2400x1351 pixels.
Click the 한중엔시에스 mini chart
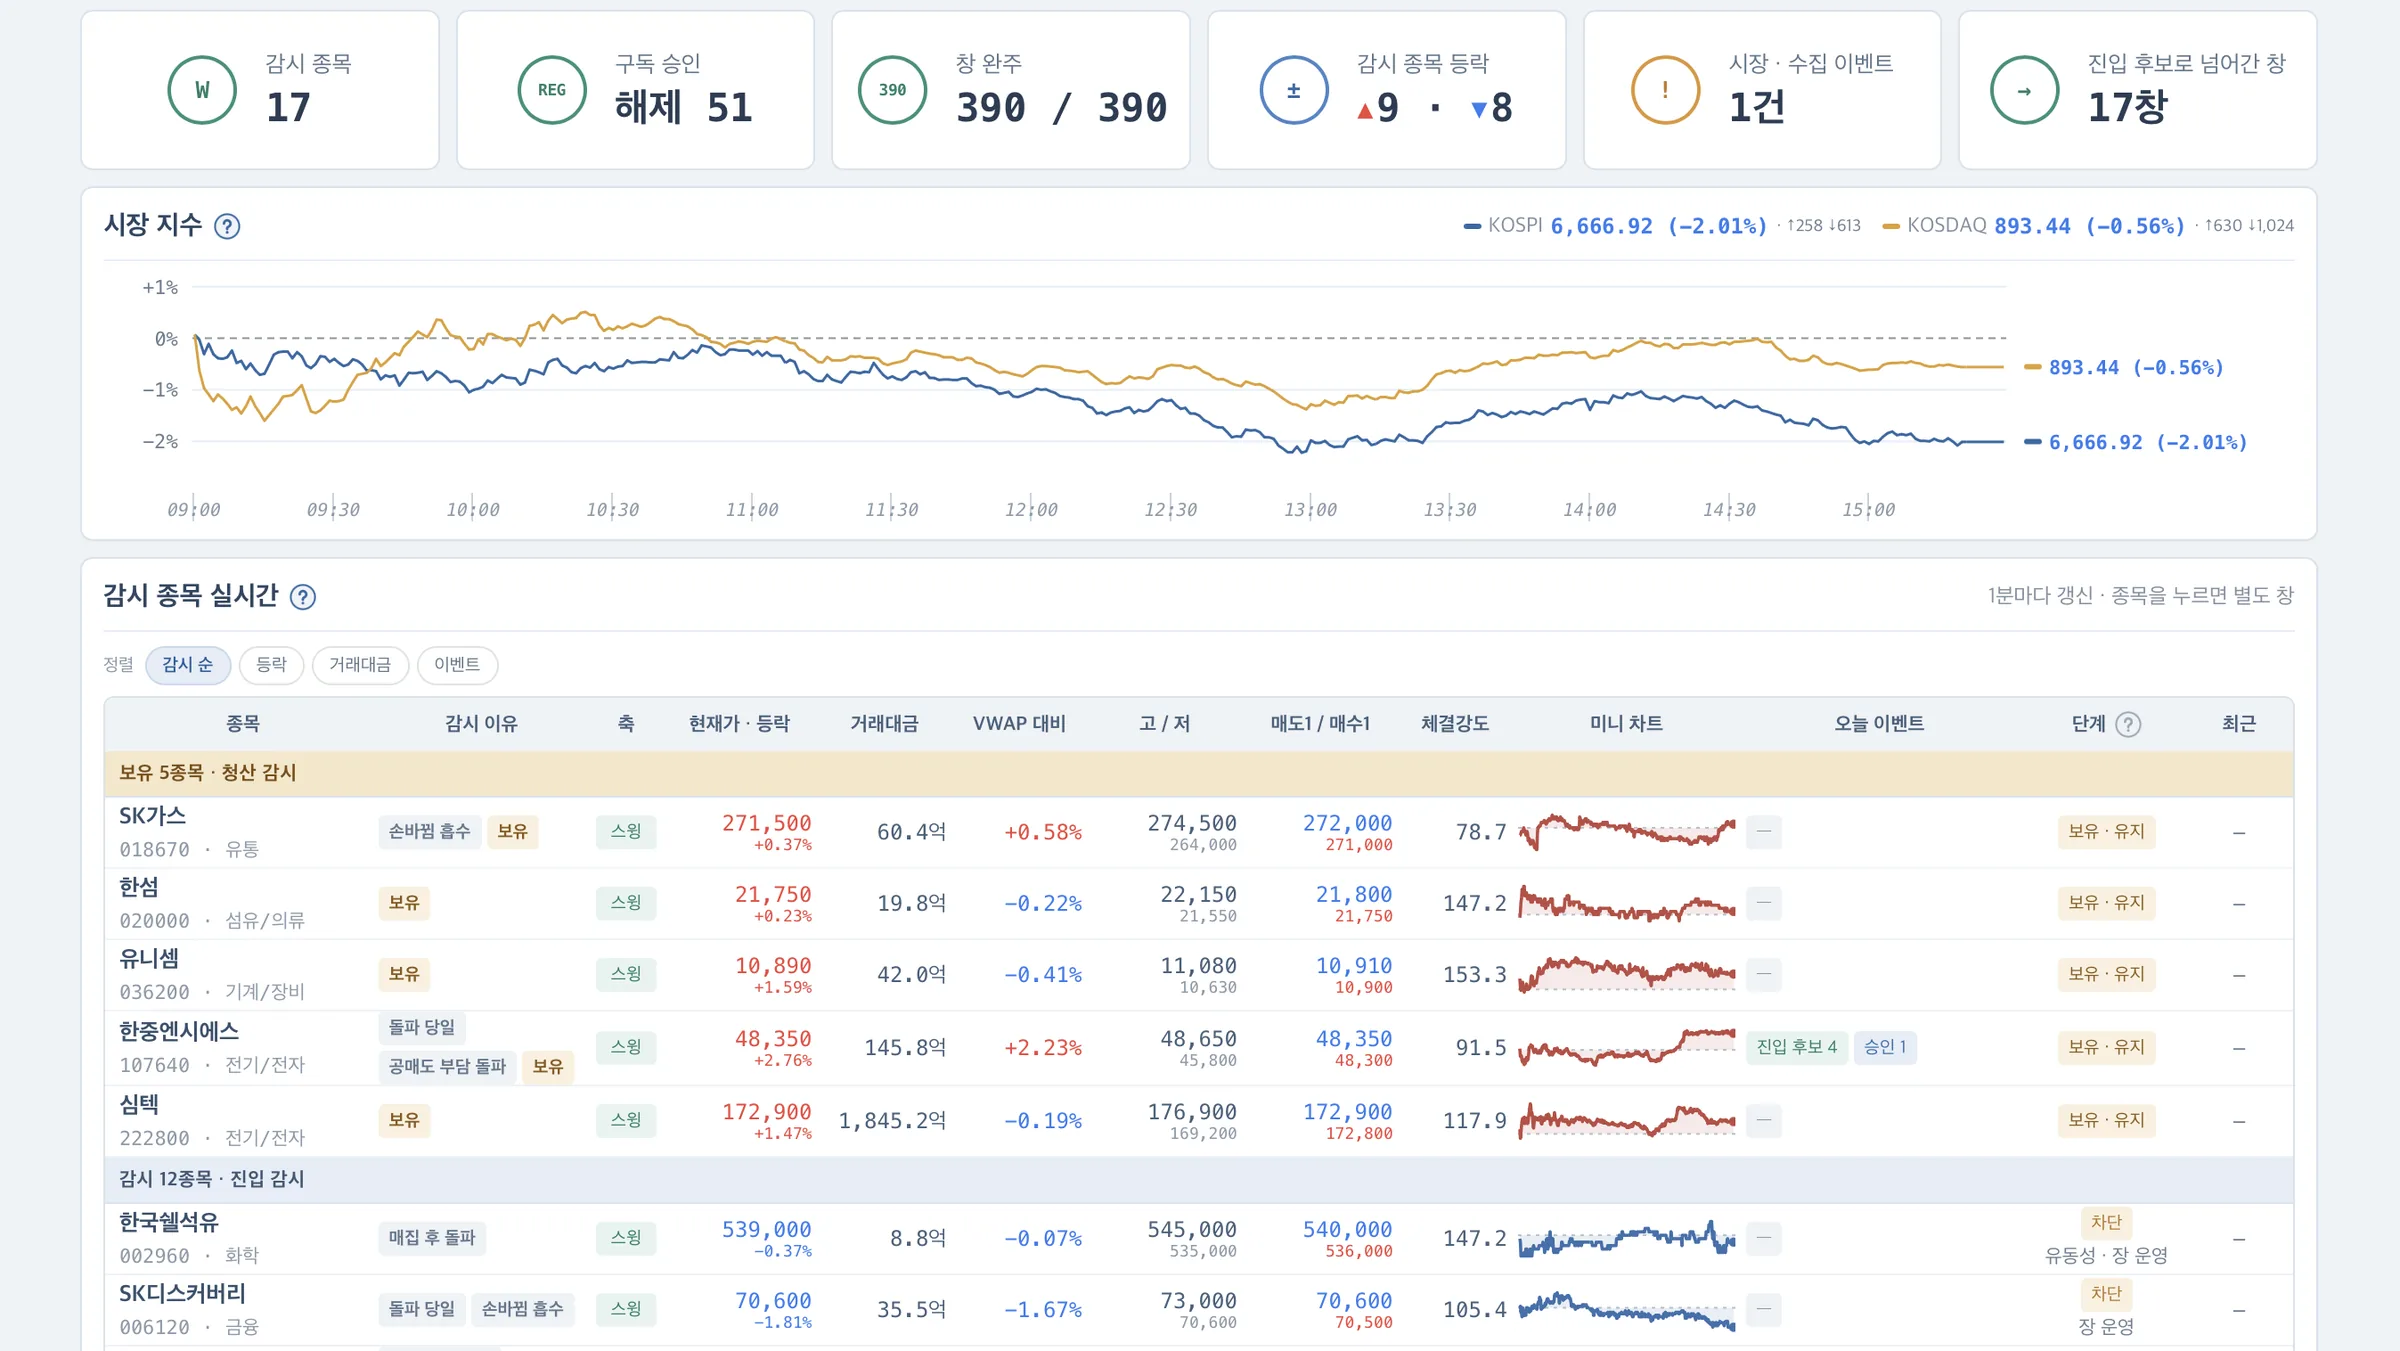(x=1627, y=1047)
